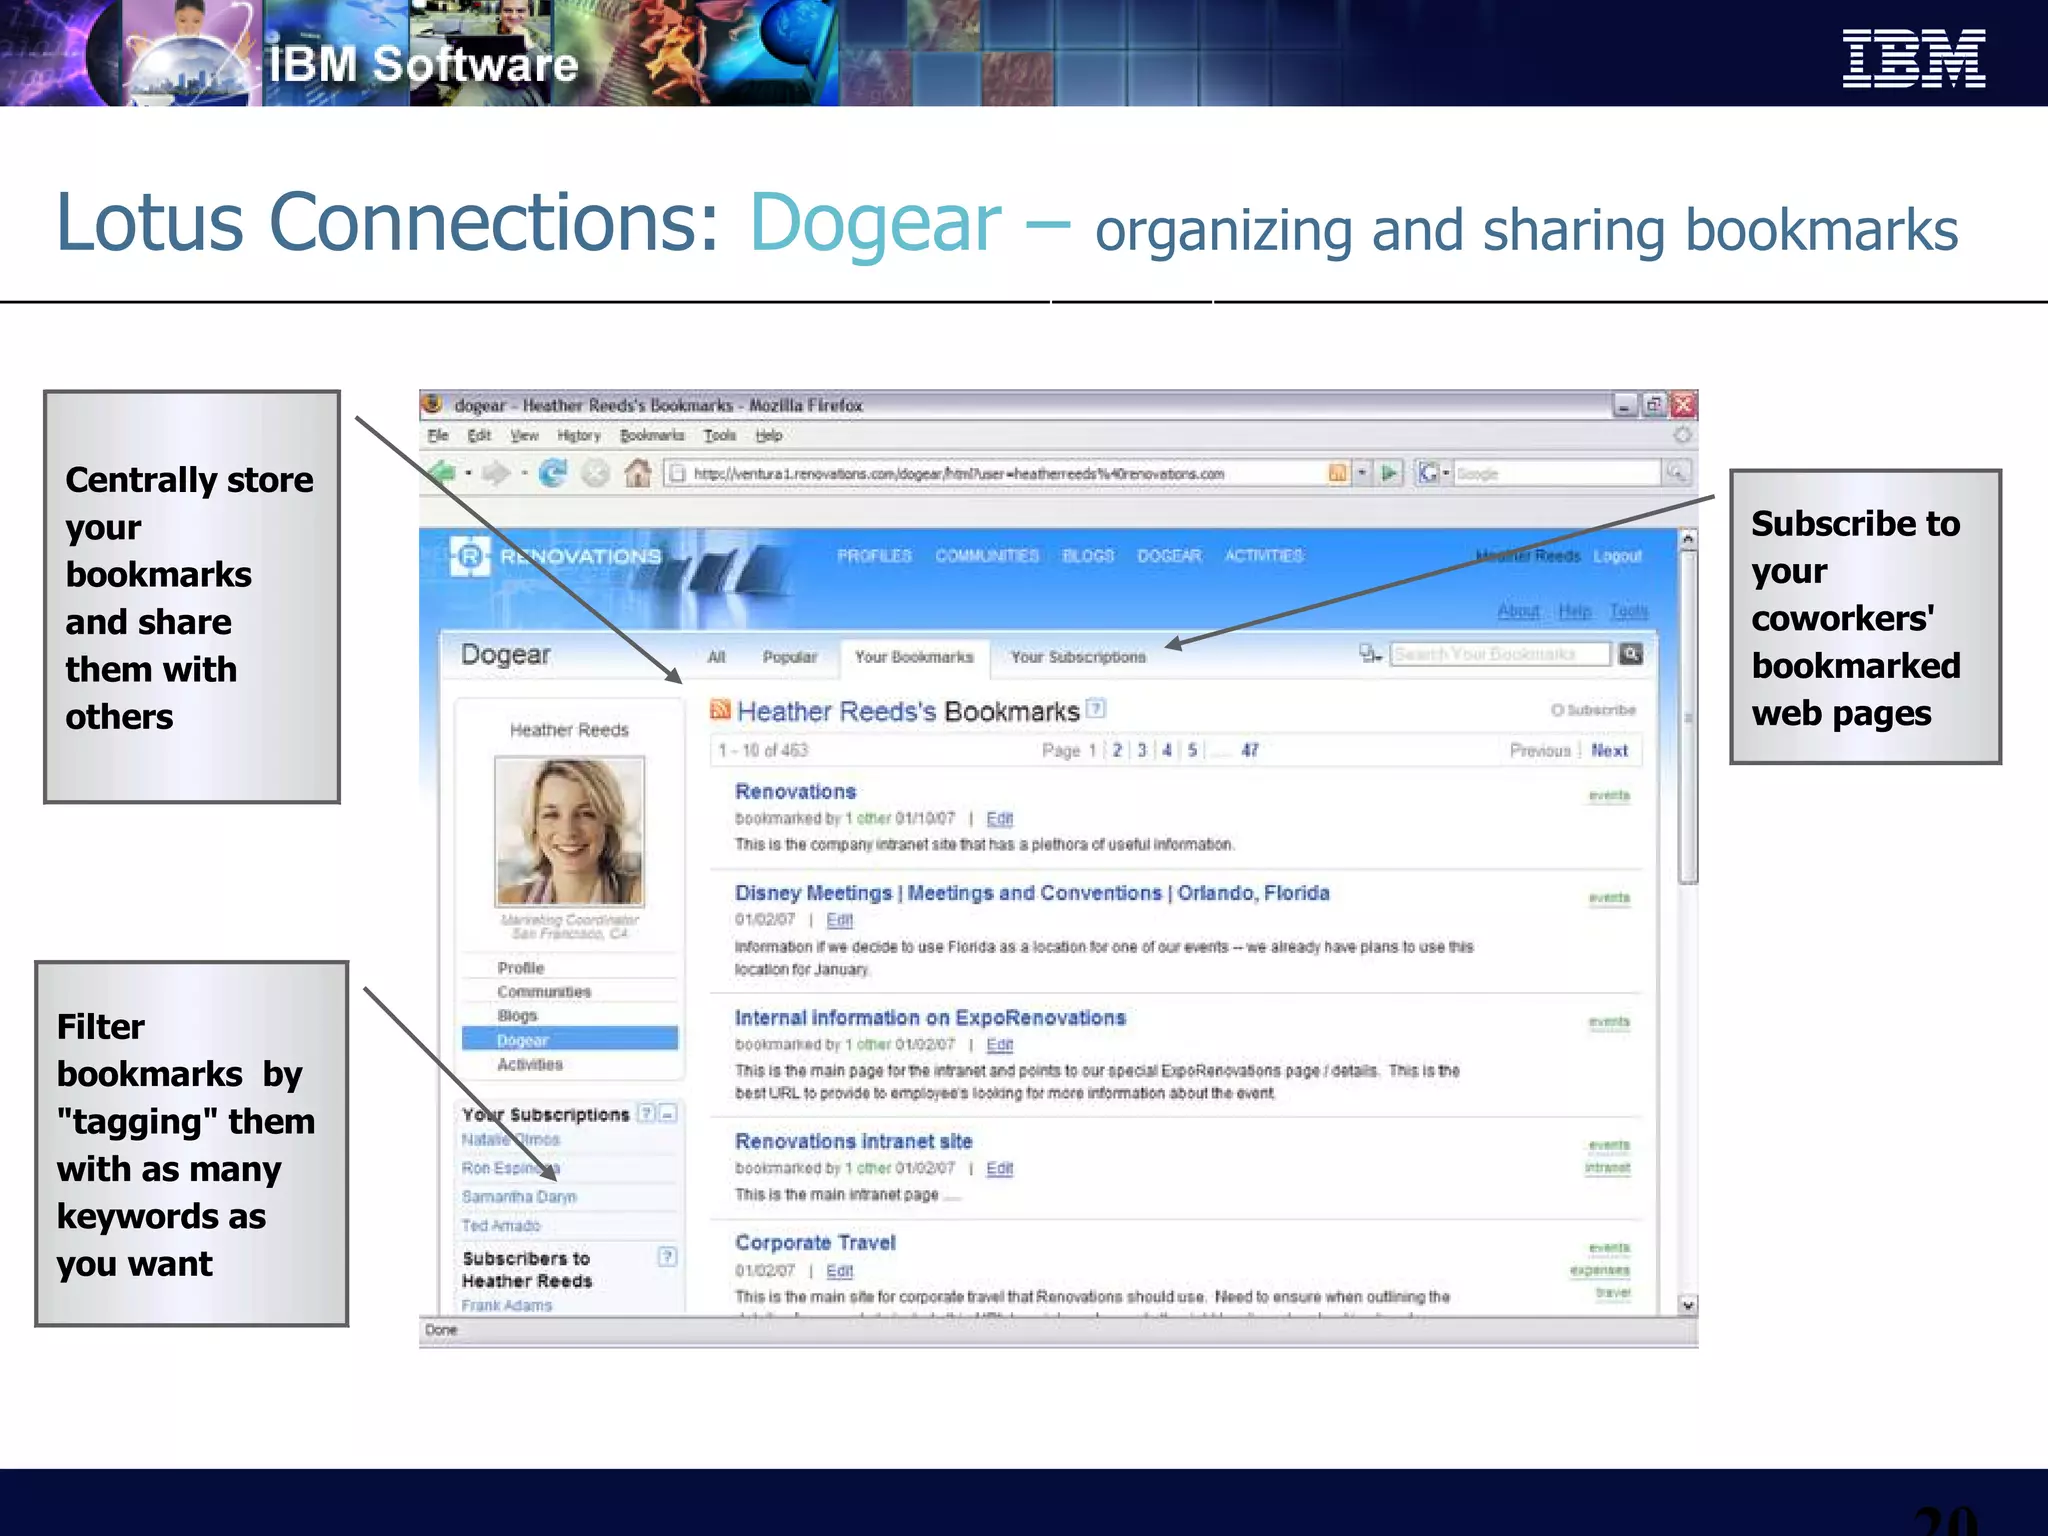Click Edit link under Corporate Travel
The height and width of the screenshot is (1536, 2048).
(x=839, y=1270)
